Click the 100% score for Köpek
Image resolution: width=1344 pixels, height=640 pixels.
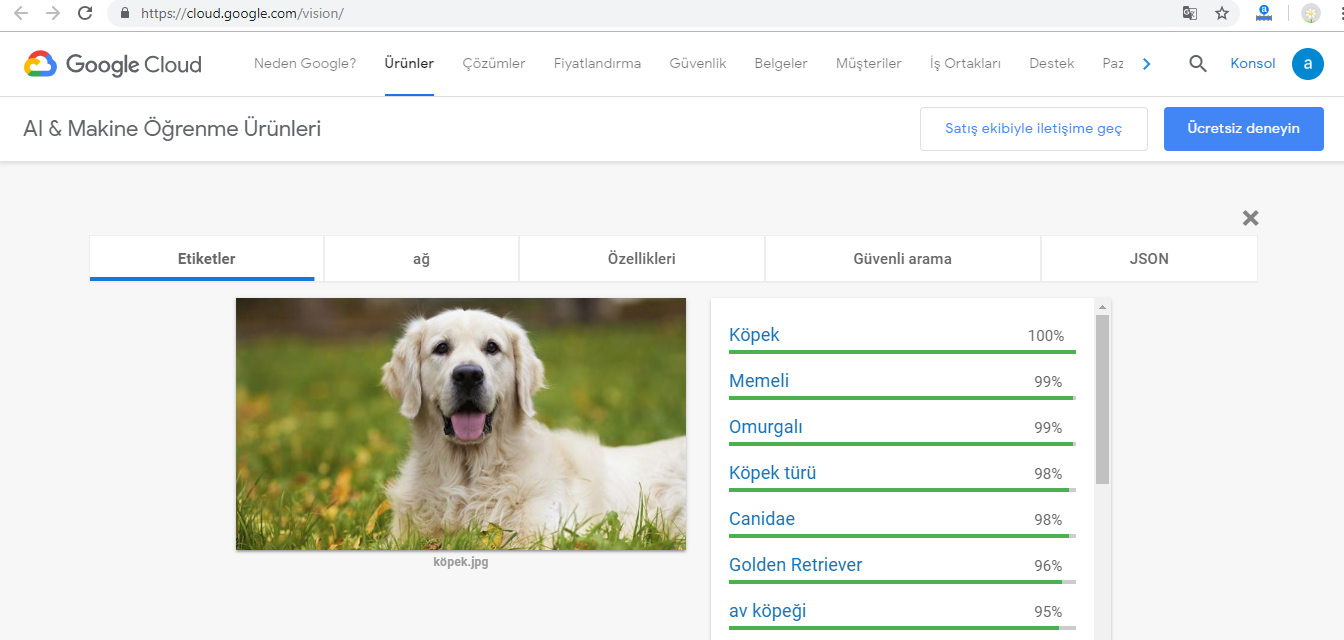coord(1046,336)
